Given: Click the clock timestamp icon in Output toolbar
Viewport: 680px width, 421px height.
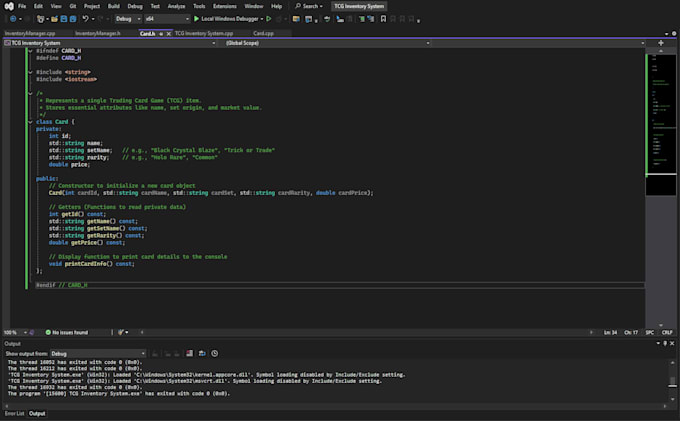Looking at the screenshot, I should (x=215, y=353).
